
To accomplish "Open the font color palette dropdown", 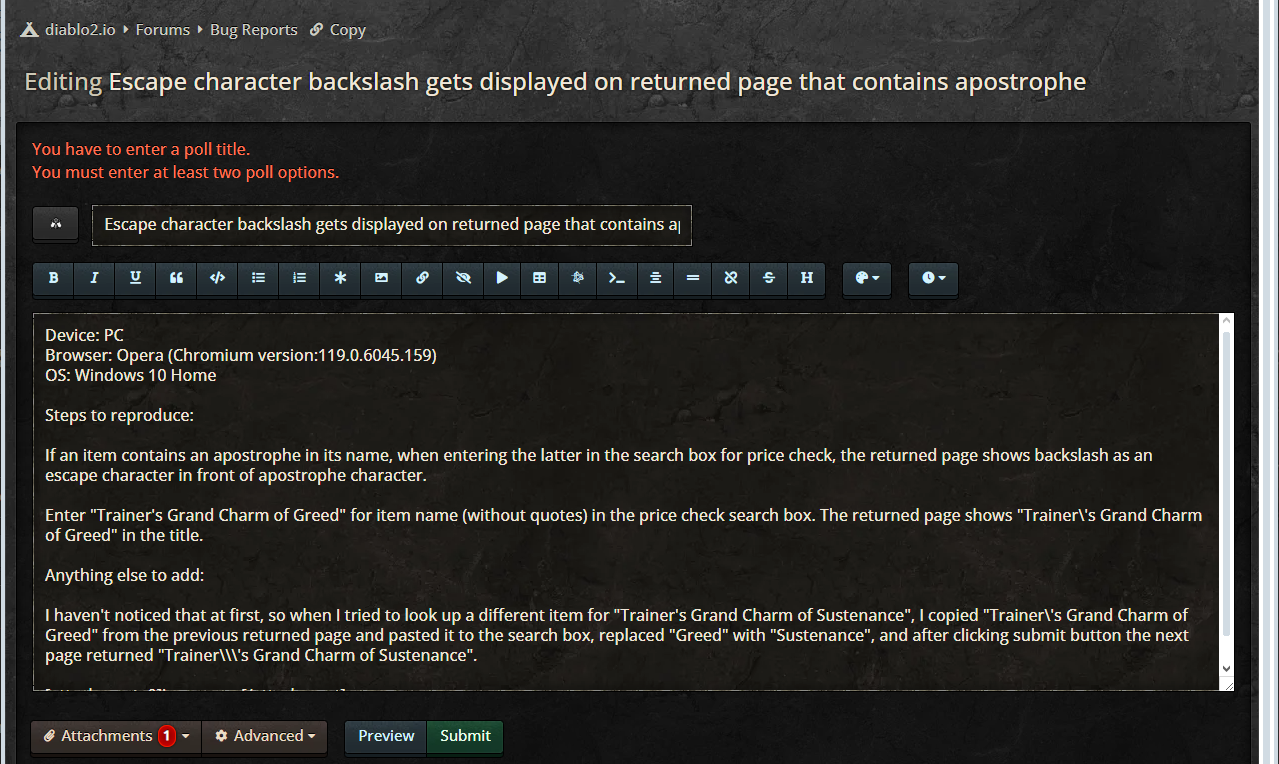I will pos(867,278).
